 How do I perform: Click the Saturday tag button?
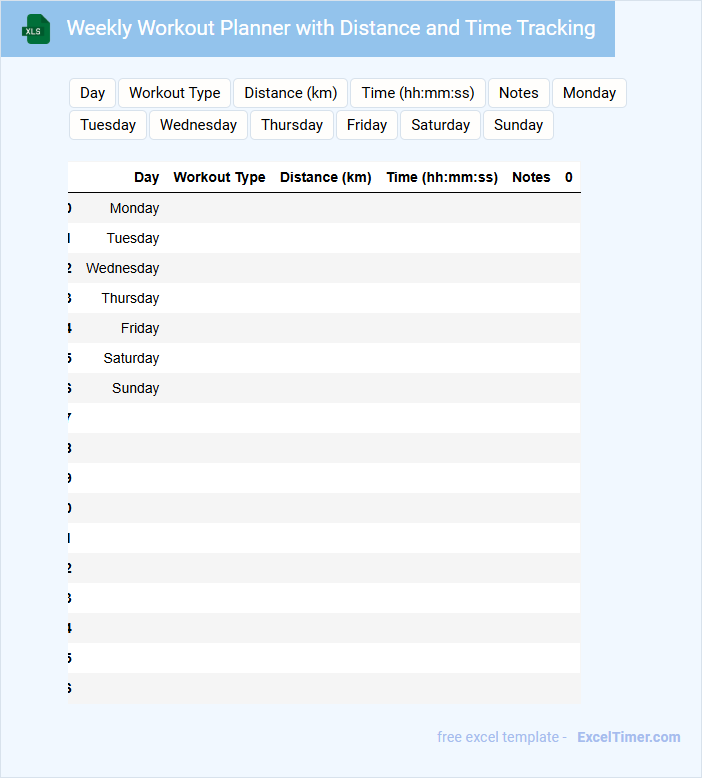[x=441, y=125]
